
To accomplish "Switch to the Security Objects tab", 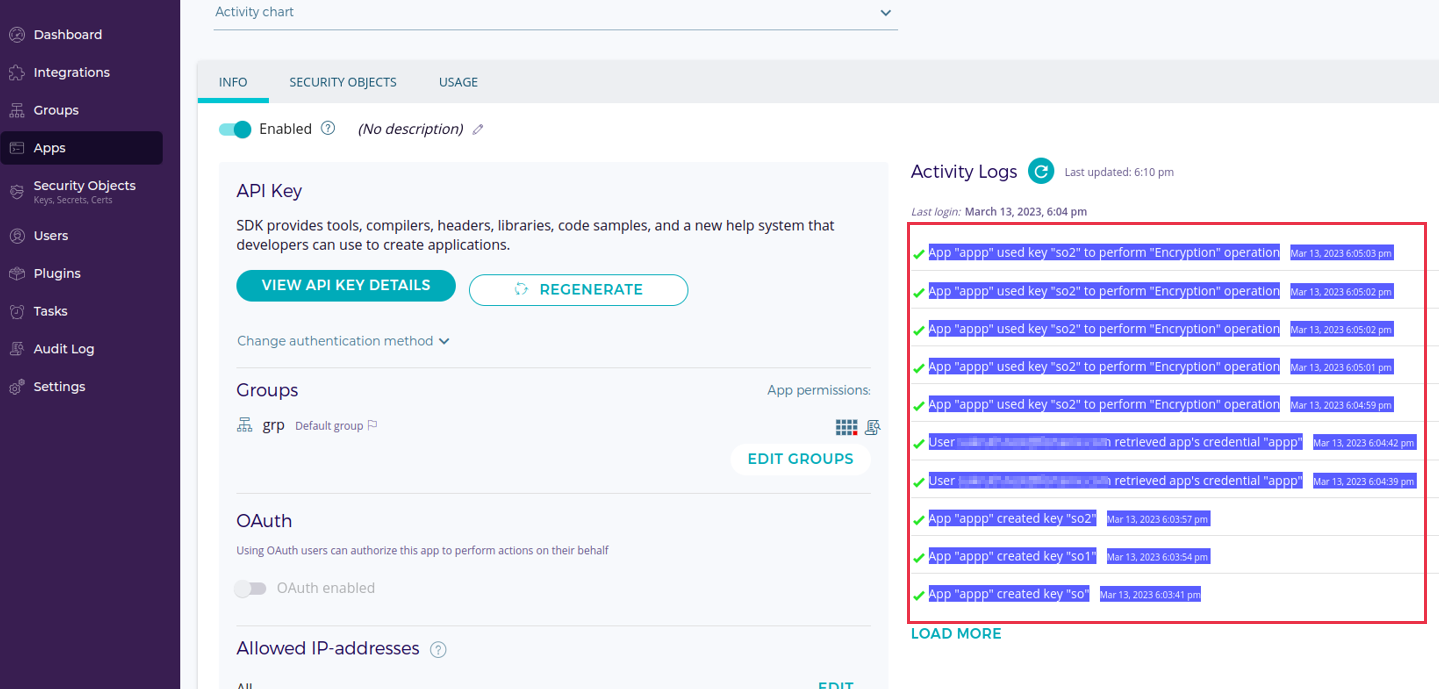I will pyautogui.click(x=343, y=82).
